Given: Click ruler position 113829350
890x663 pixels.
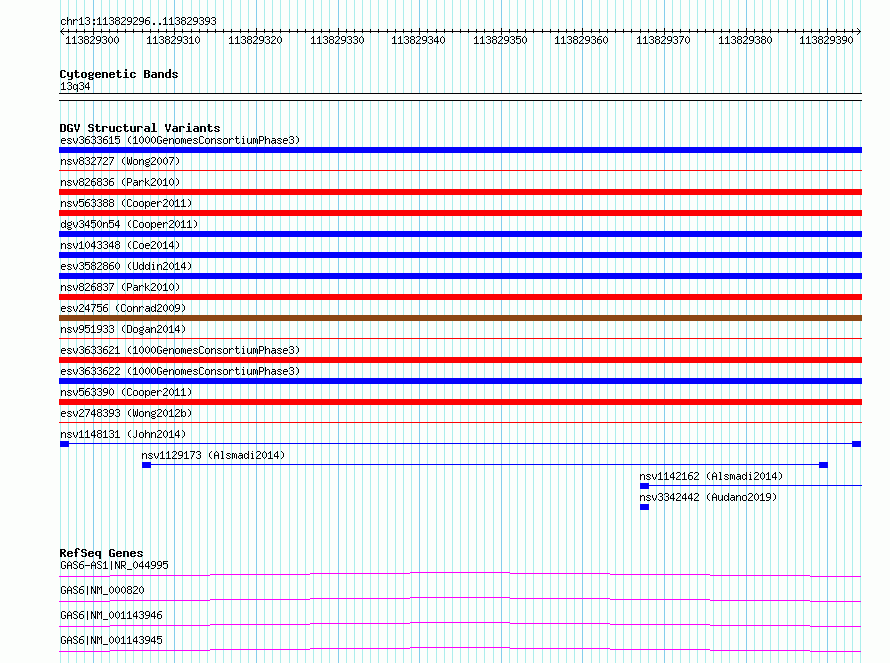Looking at the screenshot, I should tap(500, 40).
